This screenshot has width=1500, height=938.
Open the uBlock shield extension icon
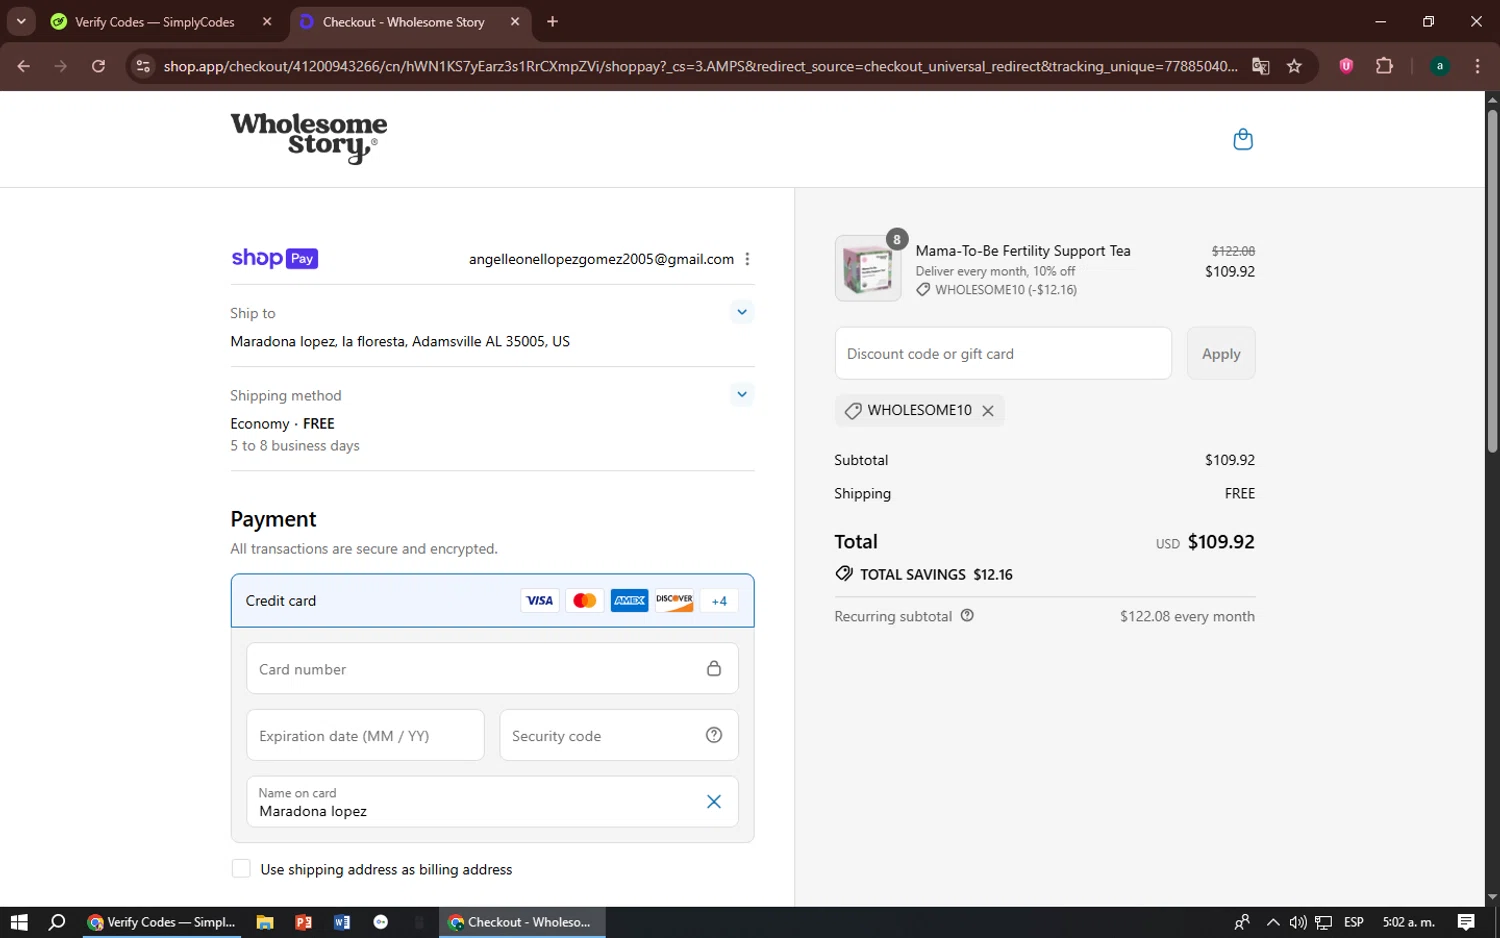[x=1346, y=66]
